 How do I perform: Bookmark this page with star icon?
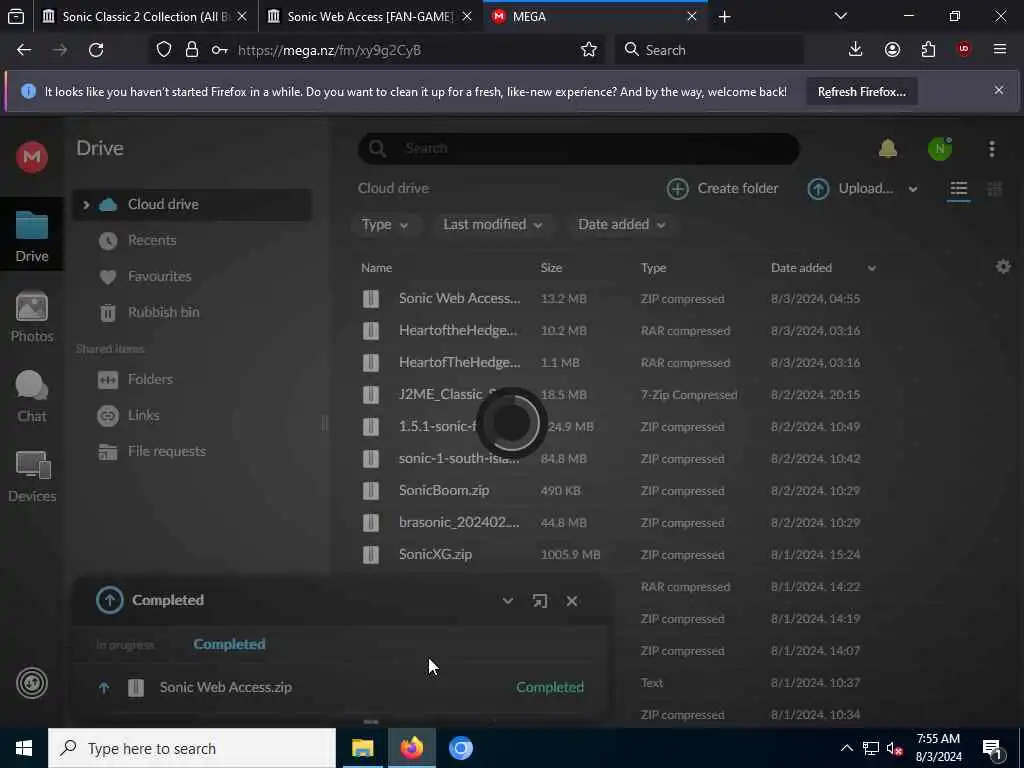pyautogui.click(x=588, y=50)
